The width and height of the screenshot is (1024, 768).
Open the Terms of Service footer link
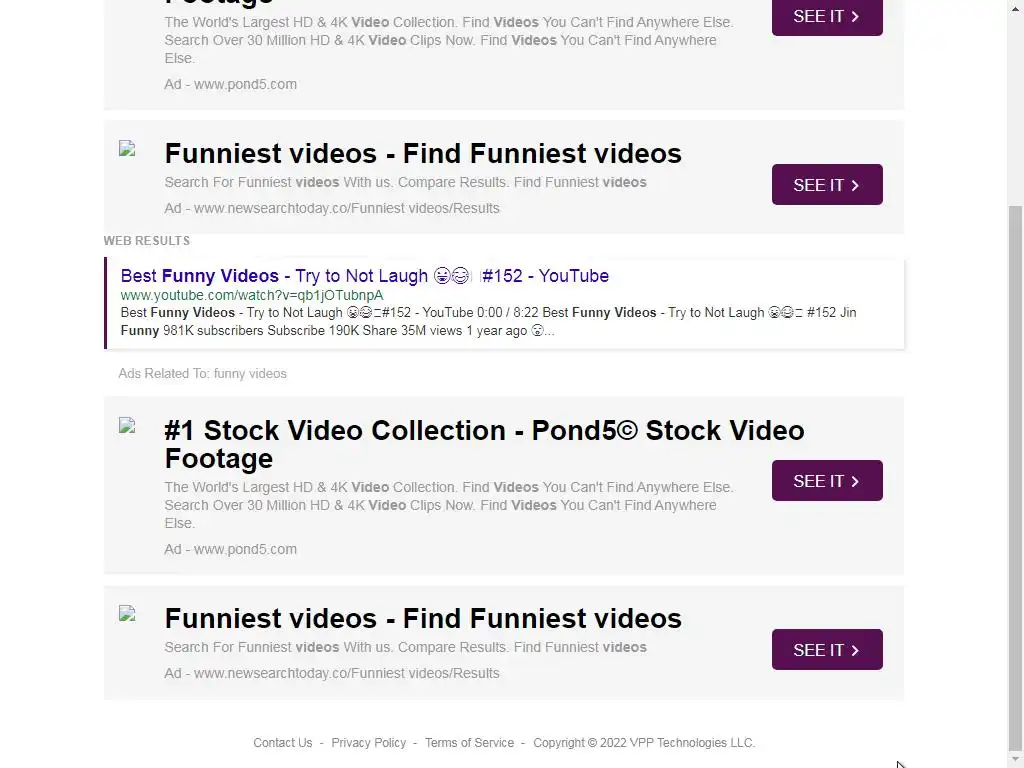(x=470, y=743)
